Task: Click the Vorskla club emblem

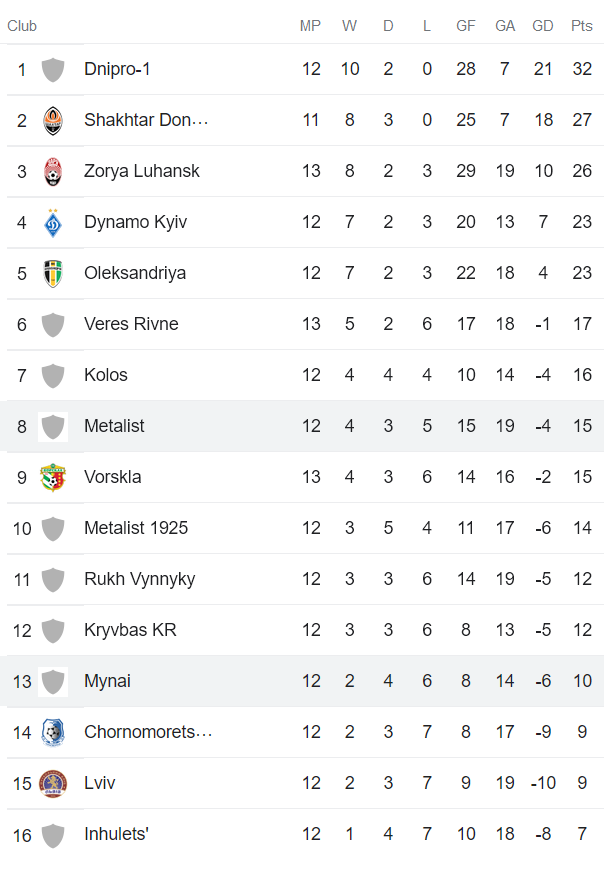Action: 52,477
